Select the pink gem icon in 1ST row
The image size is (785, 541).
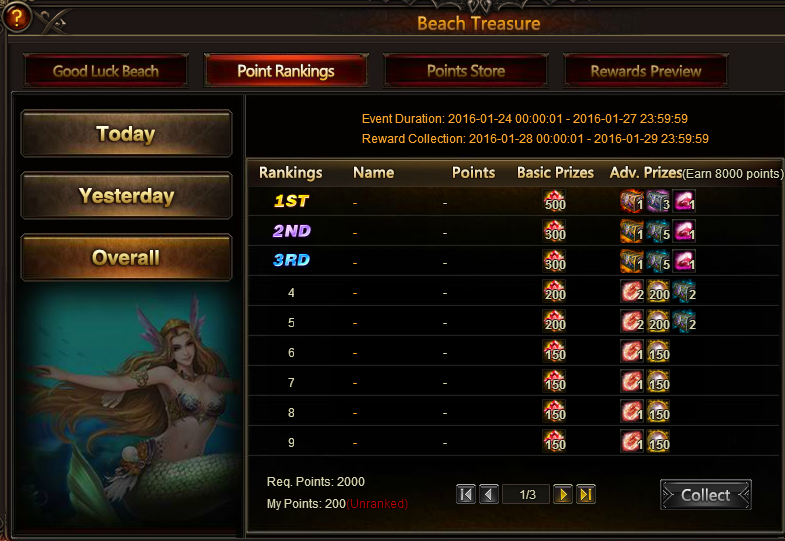(x=684, y=201)
